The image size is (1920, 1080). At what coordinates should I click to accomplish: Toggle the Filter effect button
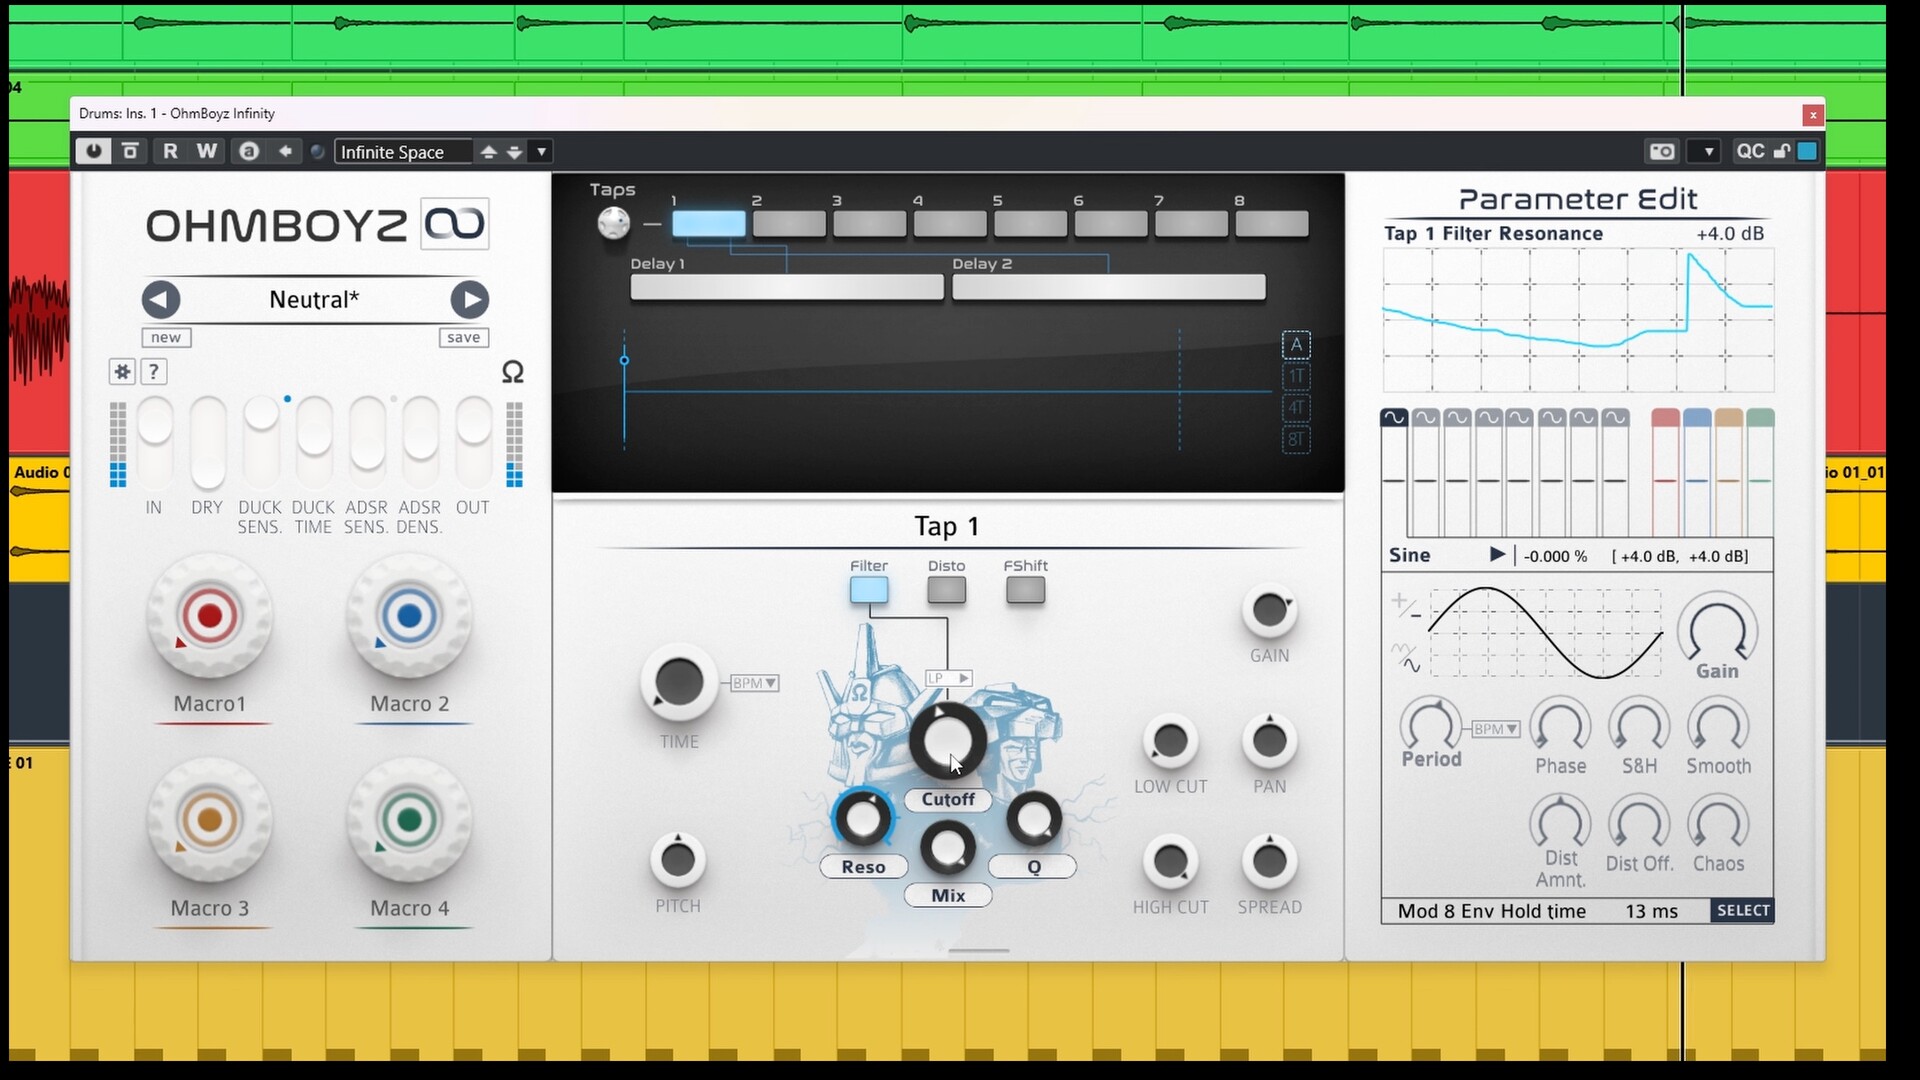coord(869,590)
